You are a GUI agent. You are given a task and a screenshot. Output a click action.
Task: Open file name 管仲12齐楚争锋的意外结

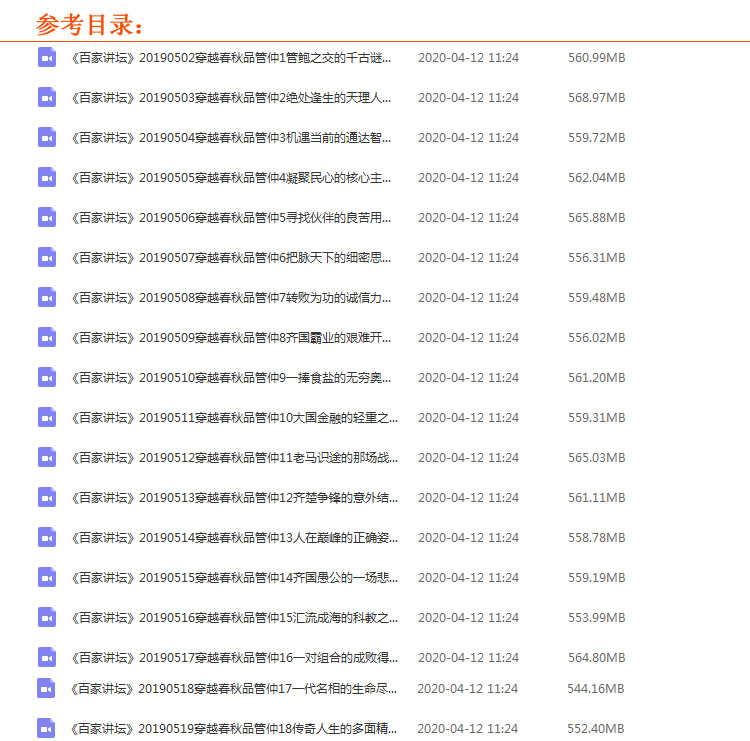point(234,498)
